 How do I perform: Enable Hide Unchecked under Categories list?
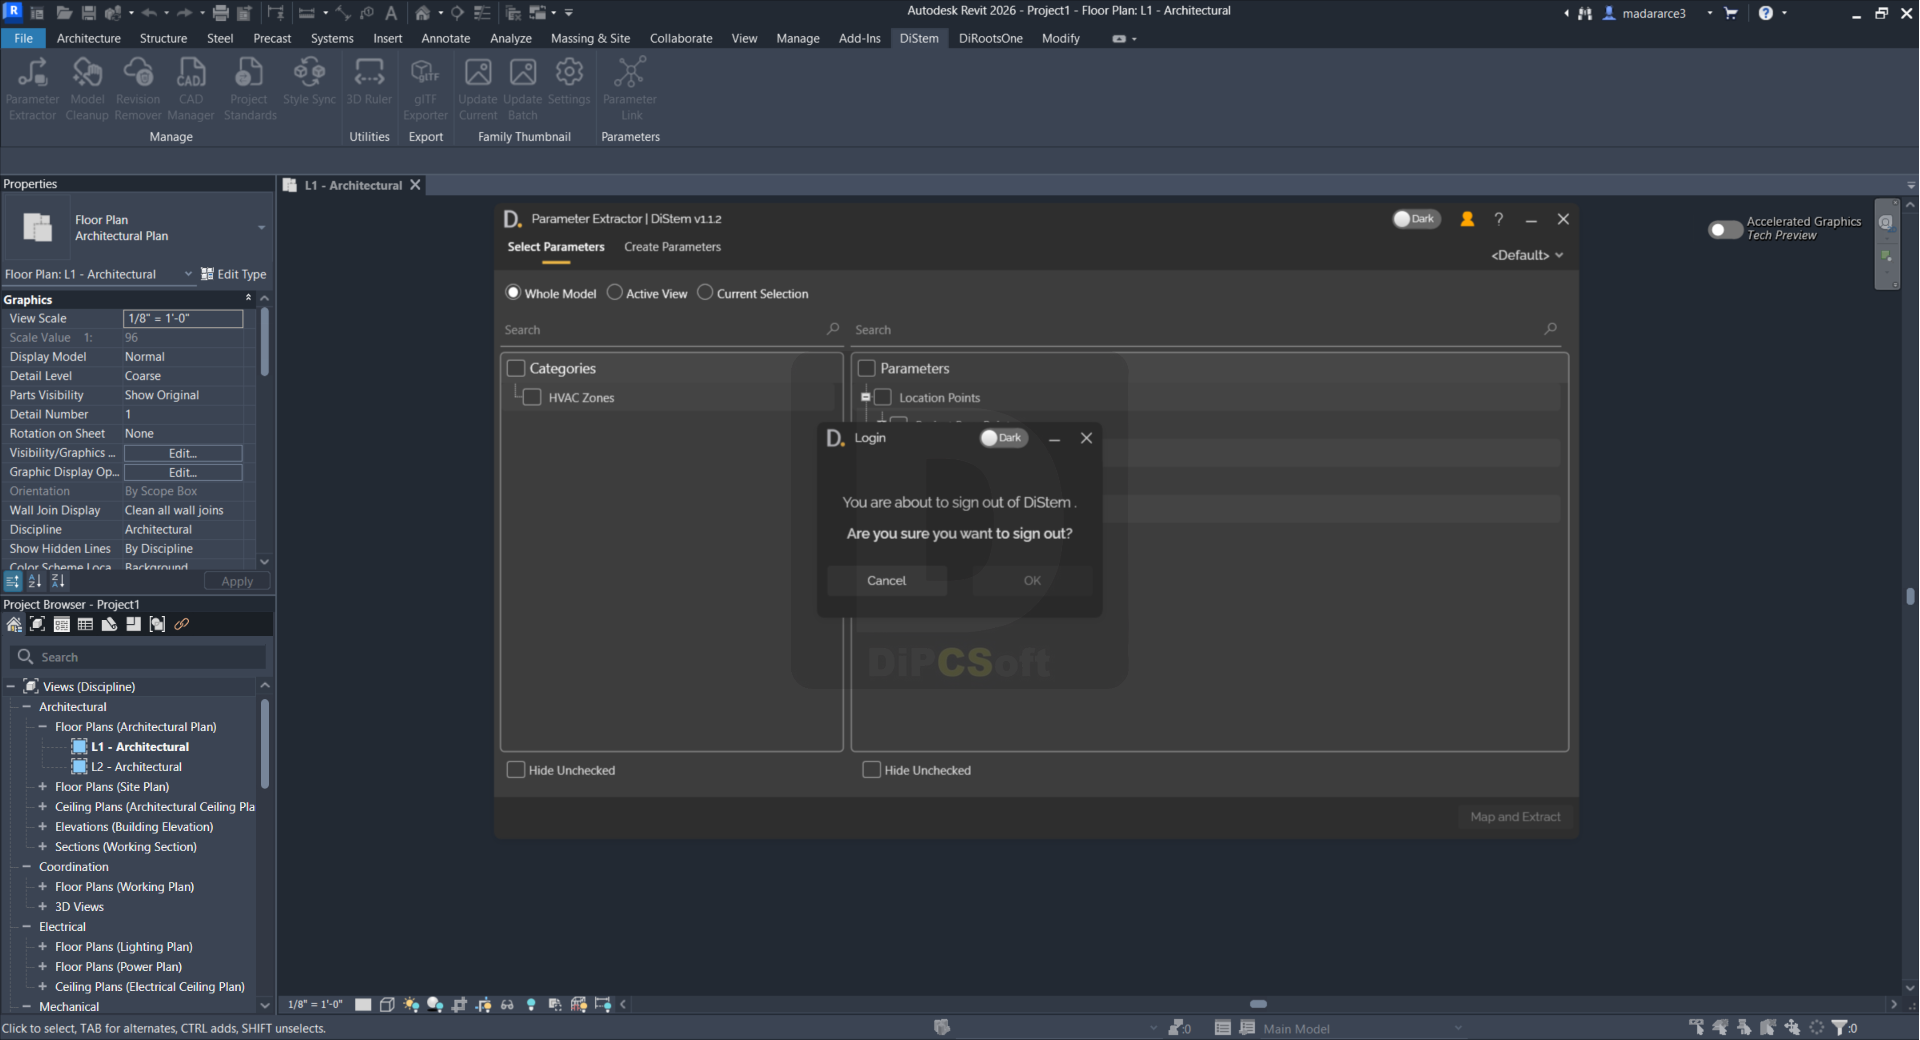[516, 770]
